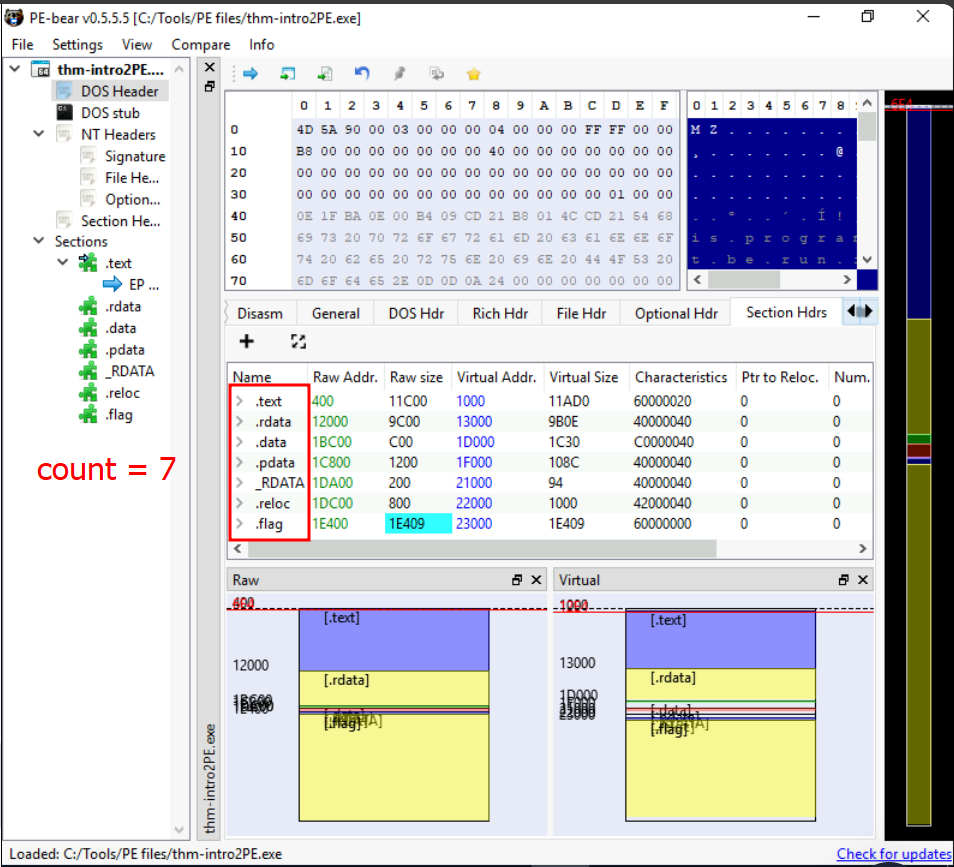Collapse the NT Headers tree node
The image size is (954, 867).
(39, 134)
